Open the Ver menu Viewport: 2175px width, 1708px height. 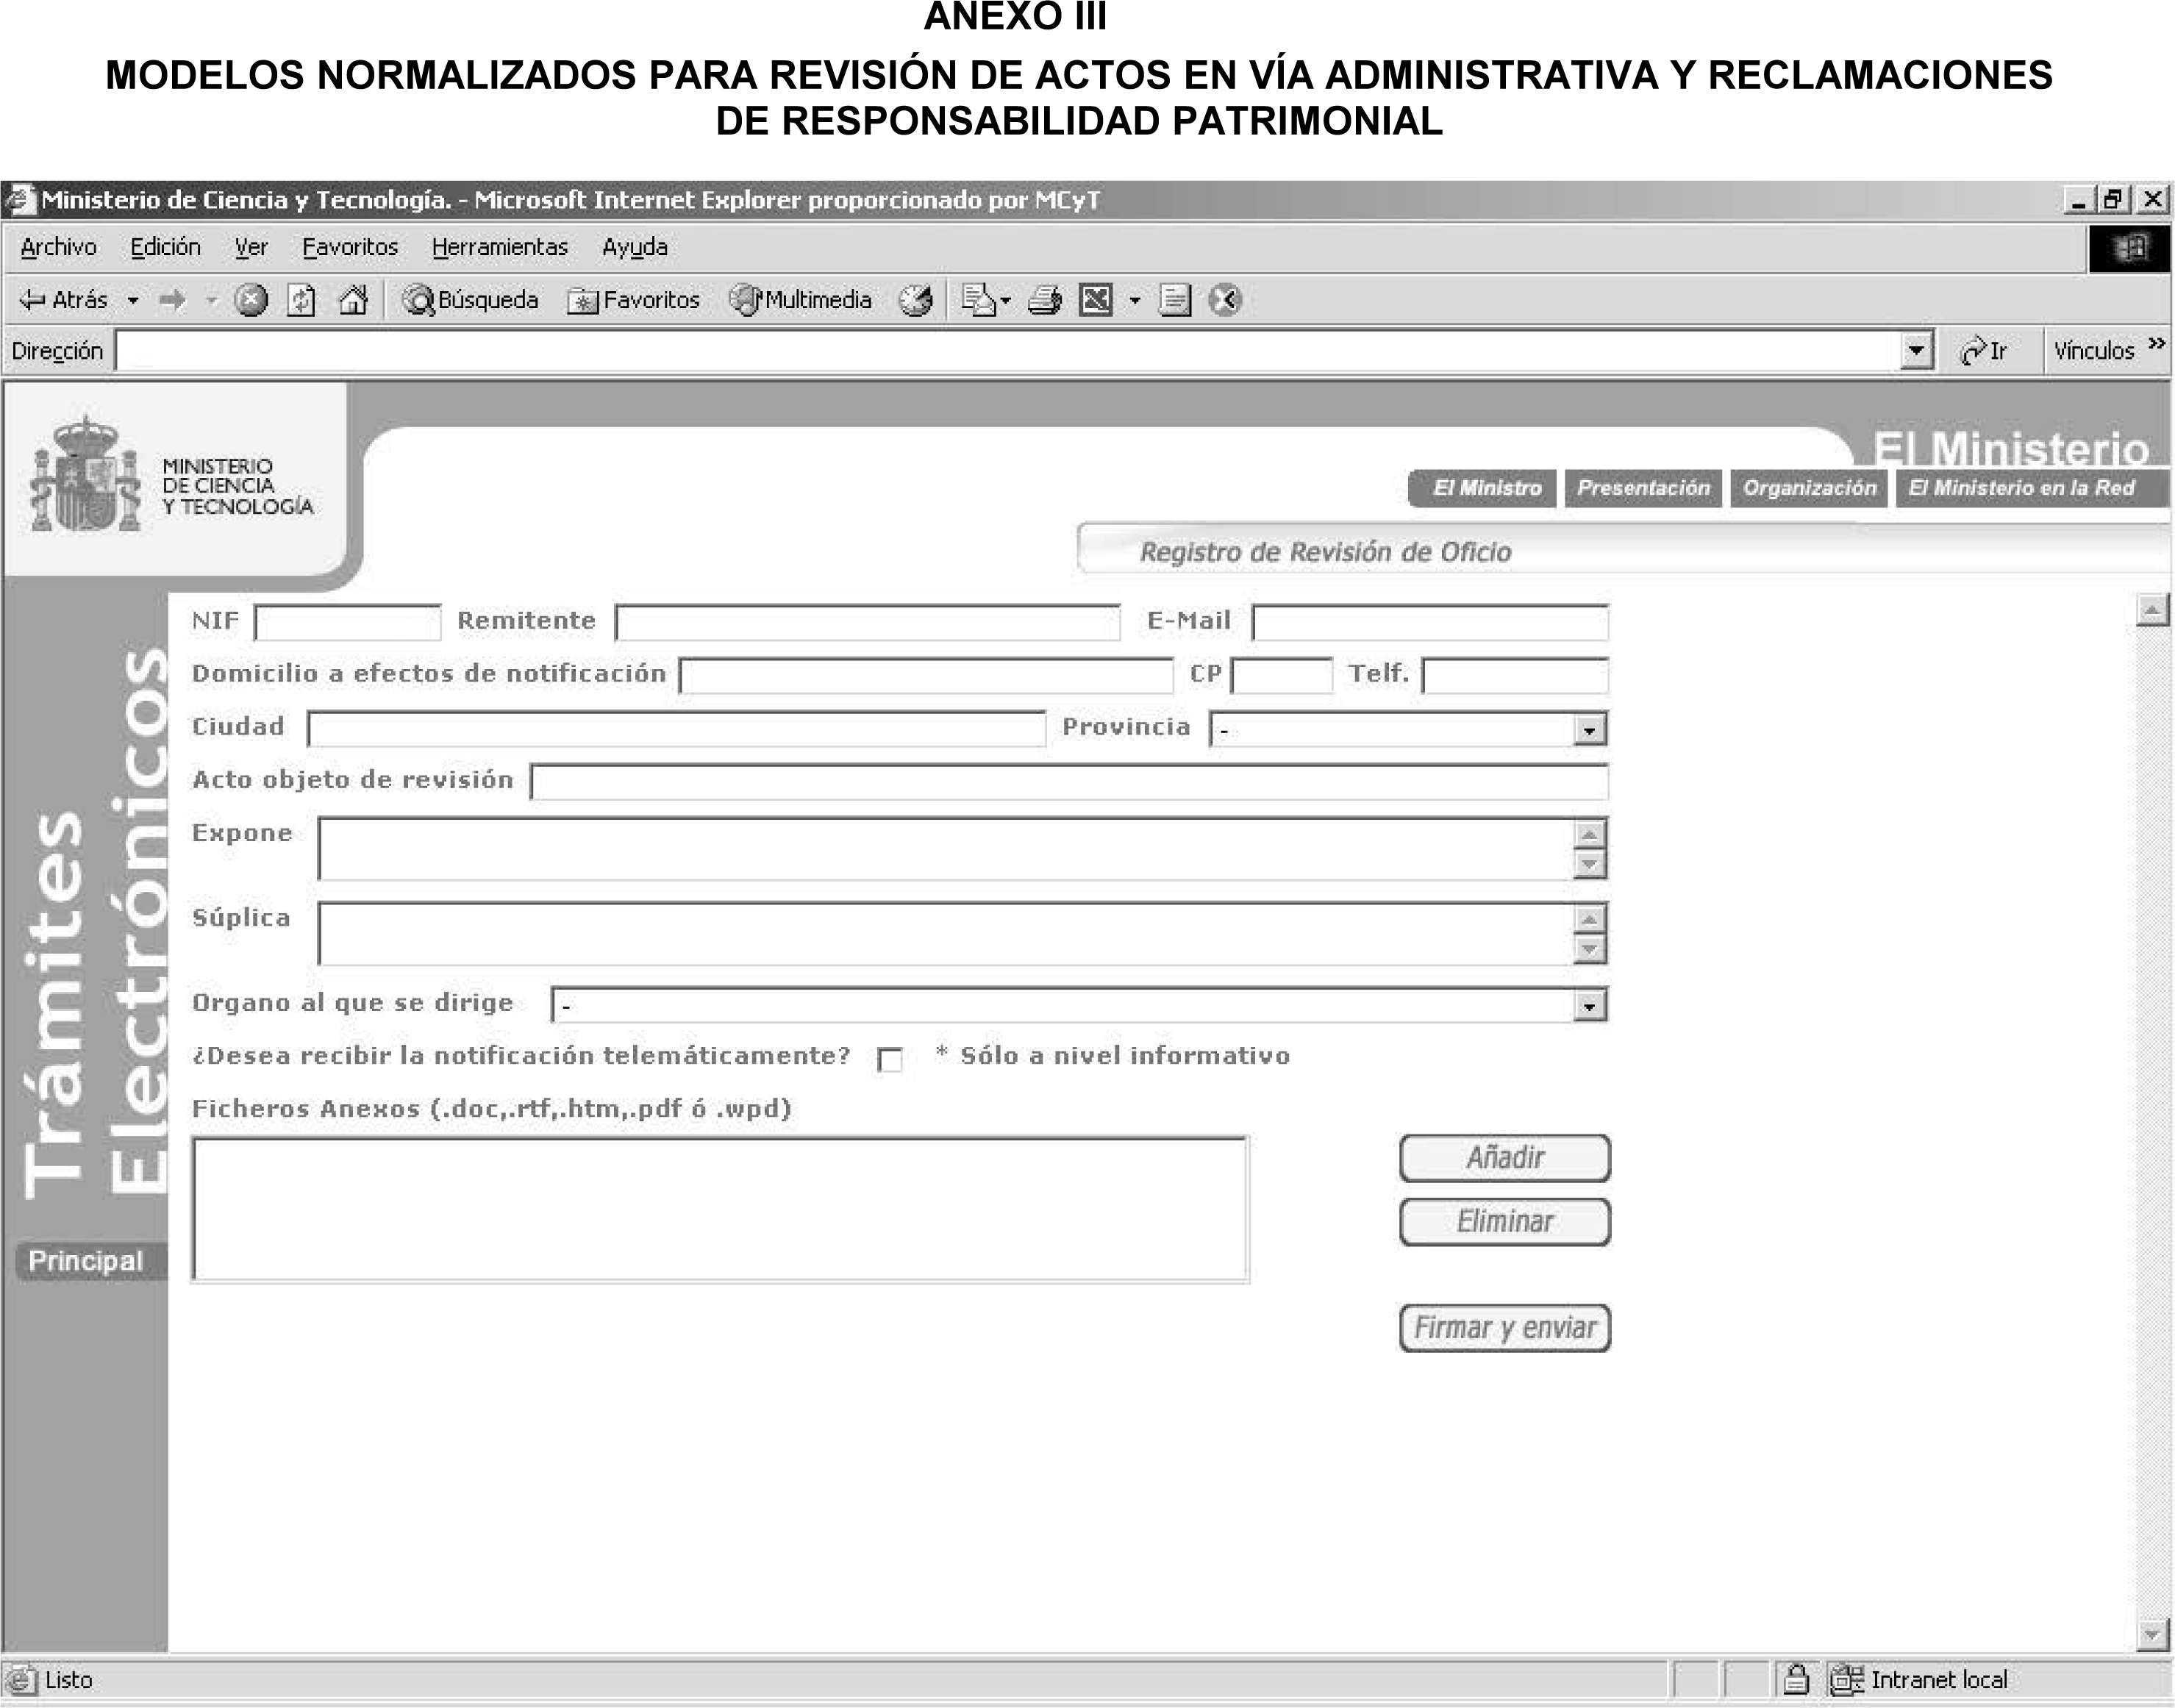(251, 247)
